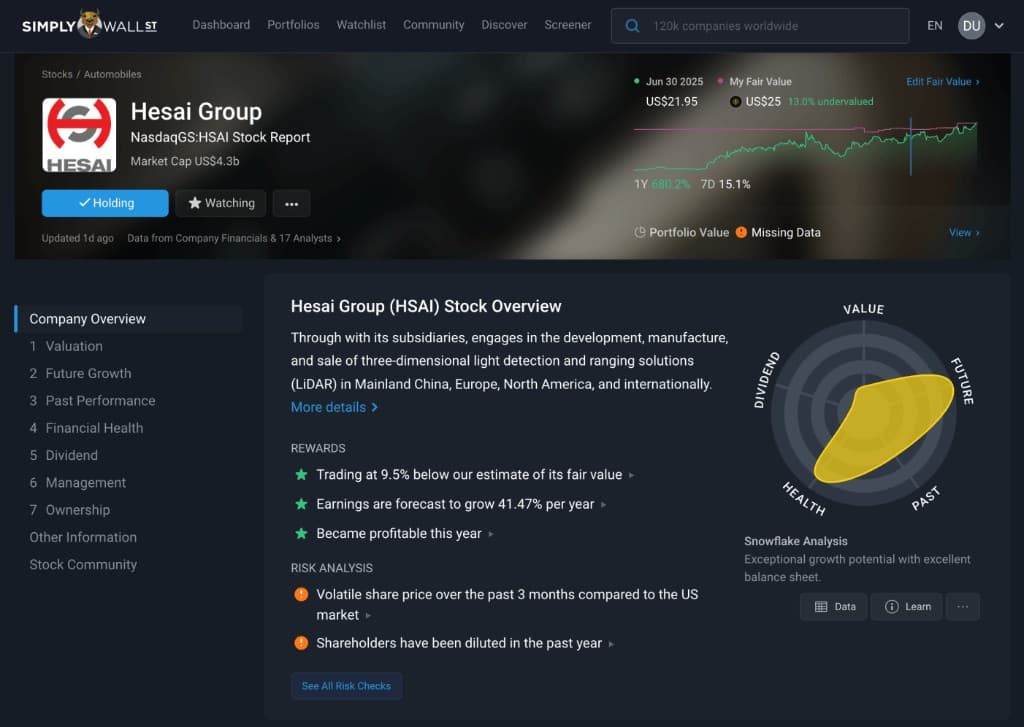Viewport: 1024px width, 727px height.
Task: Click the Hesai company logo
Action: tap(79, 135)
